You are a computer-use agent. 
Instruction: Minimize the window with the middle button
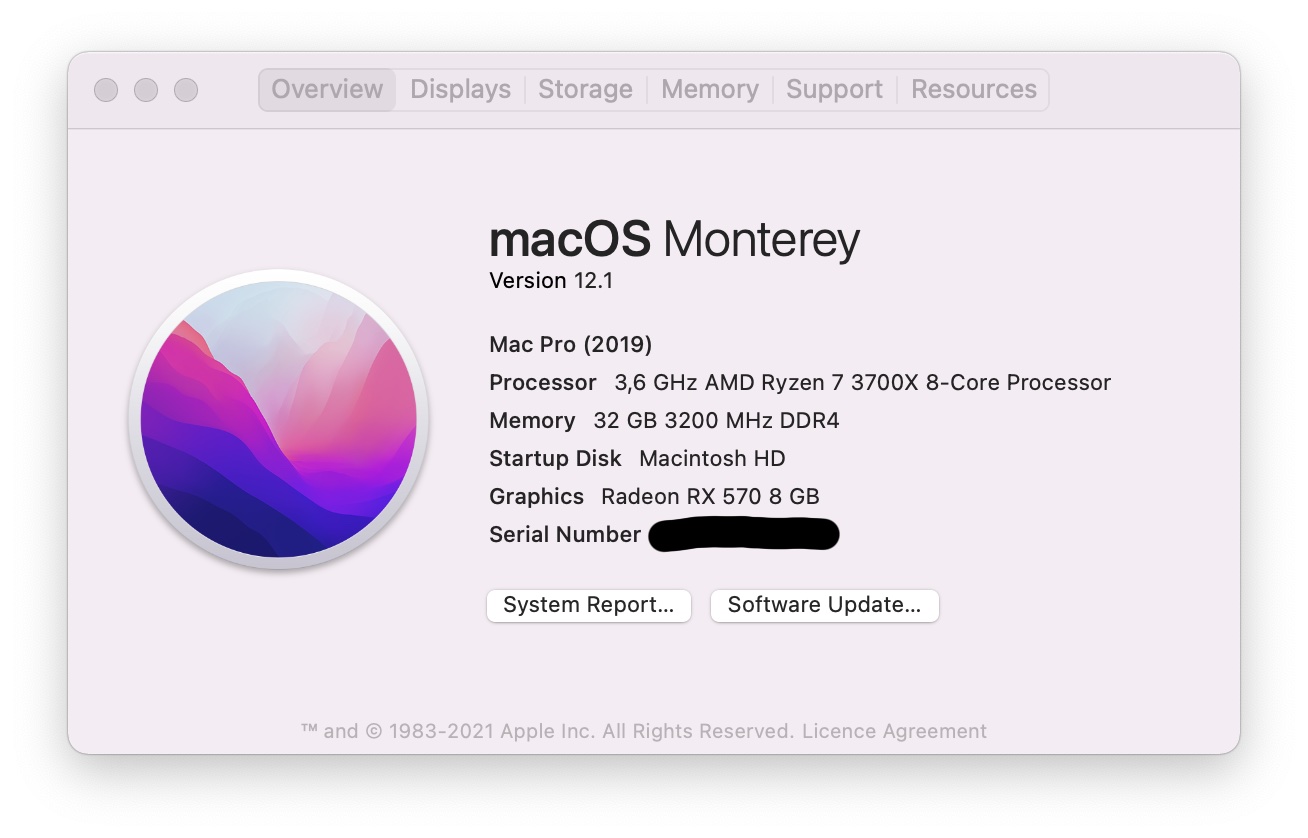pos(146,90)
